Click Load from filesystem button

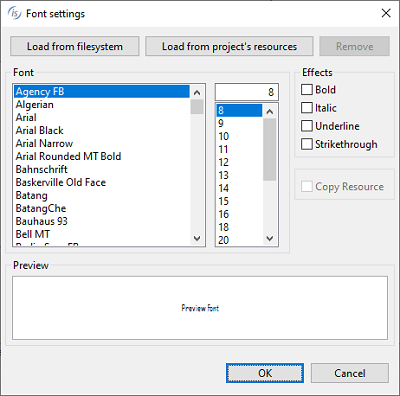(x=75, y=46)
